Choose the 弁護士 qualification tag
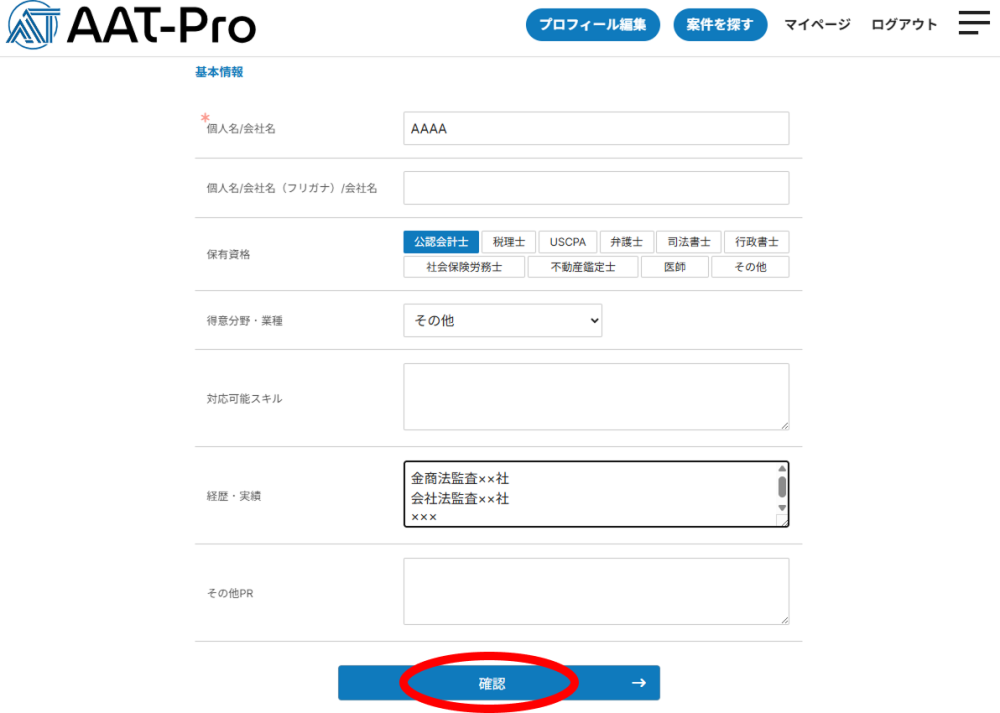 pyautogui.click(x=627, y=242)
